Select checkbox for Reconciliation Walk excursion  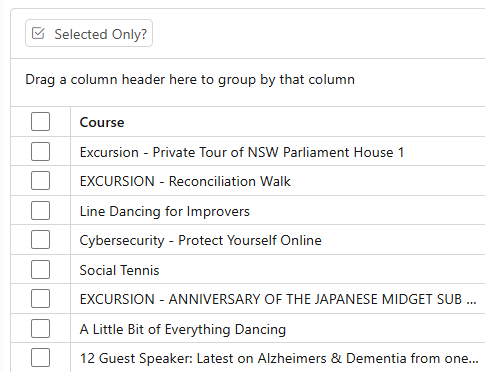[40, 181]
